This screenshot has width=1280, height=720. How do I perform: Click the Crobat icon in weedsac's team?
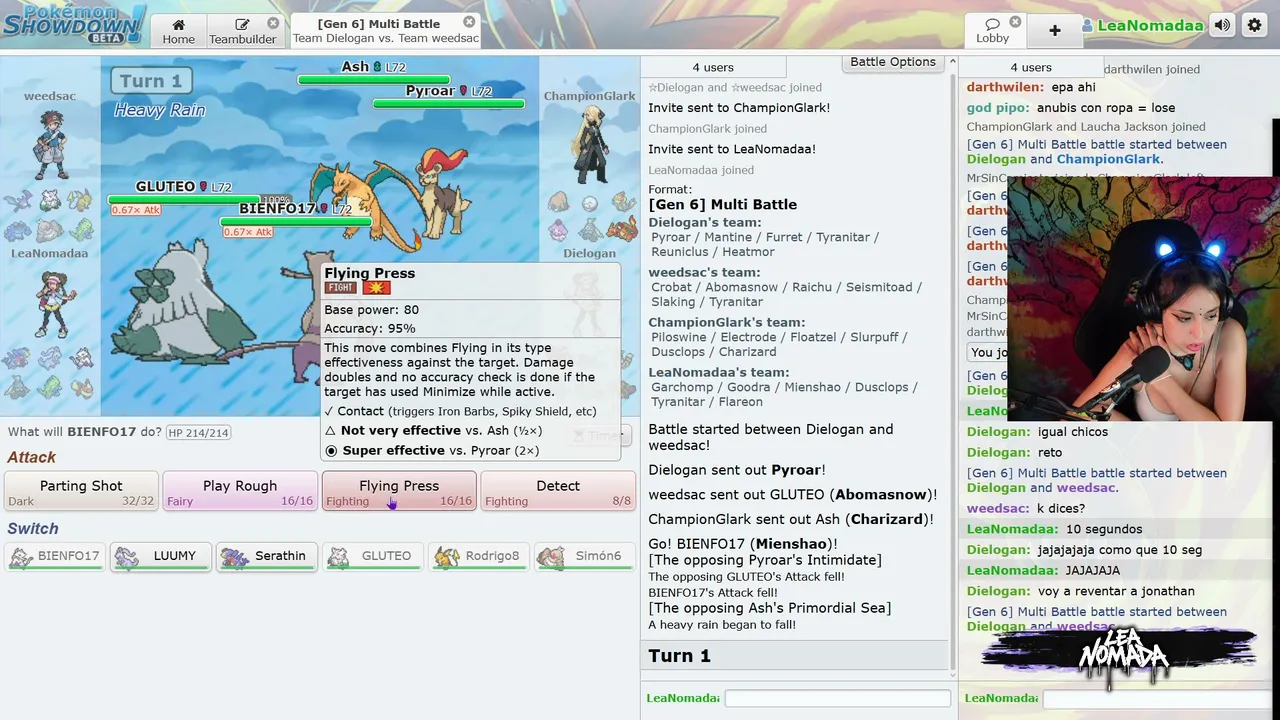coord(18,201)
